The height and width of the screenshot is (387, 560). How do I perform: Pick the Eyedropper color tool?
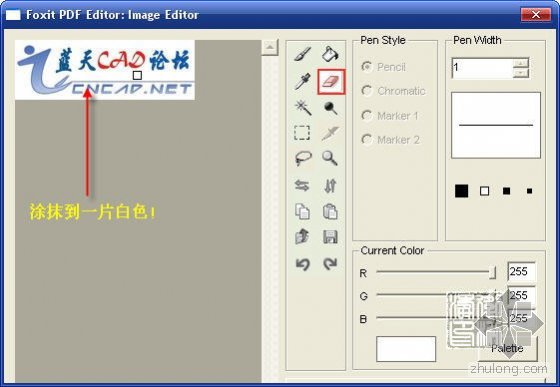pos(302,81)
